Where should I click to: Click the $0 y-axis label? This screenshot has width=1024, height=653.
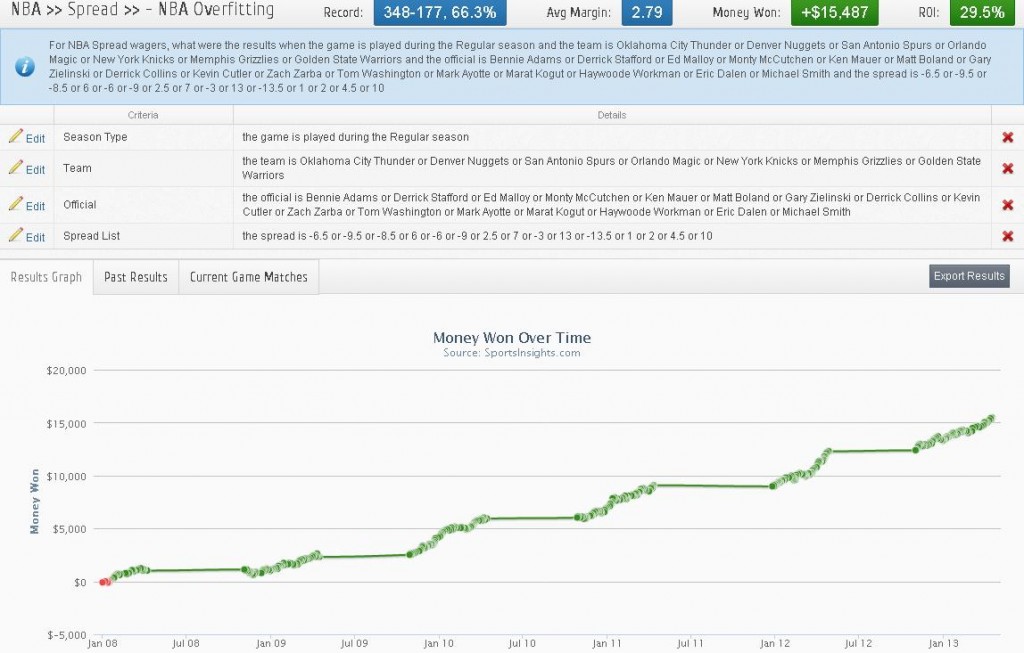[80, 582]
